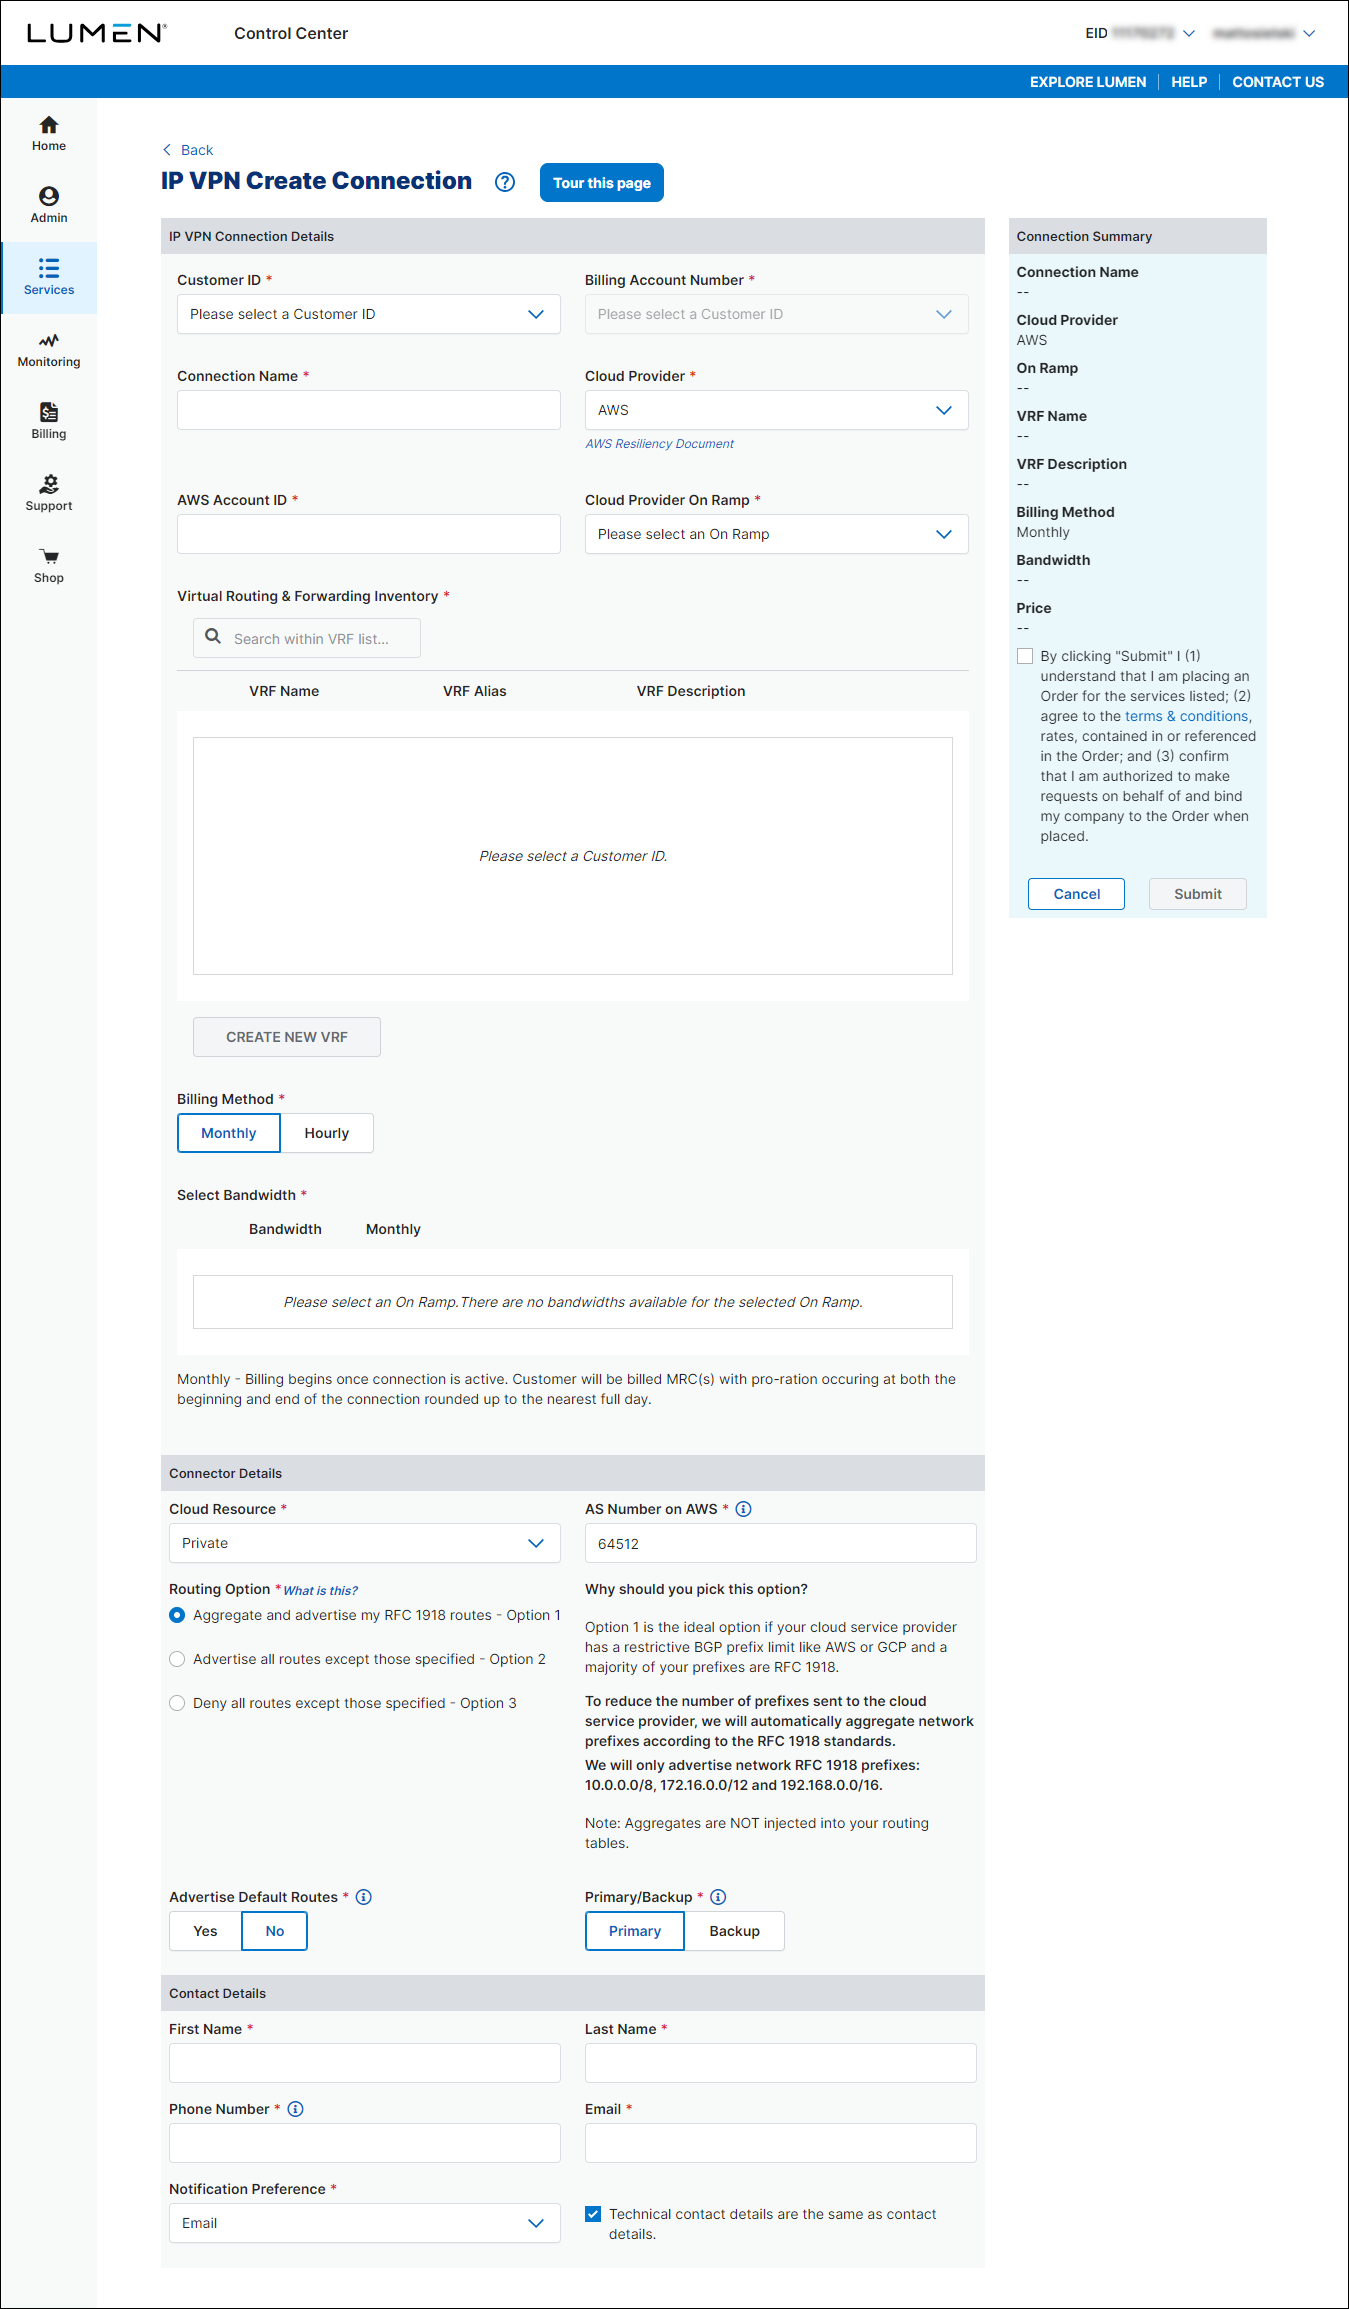Click the Tour this page button
This screenshot has height=2309, width=1349.
point(602,183)
